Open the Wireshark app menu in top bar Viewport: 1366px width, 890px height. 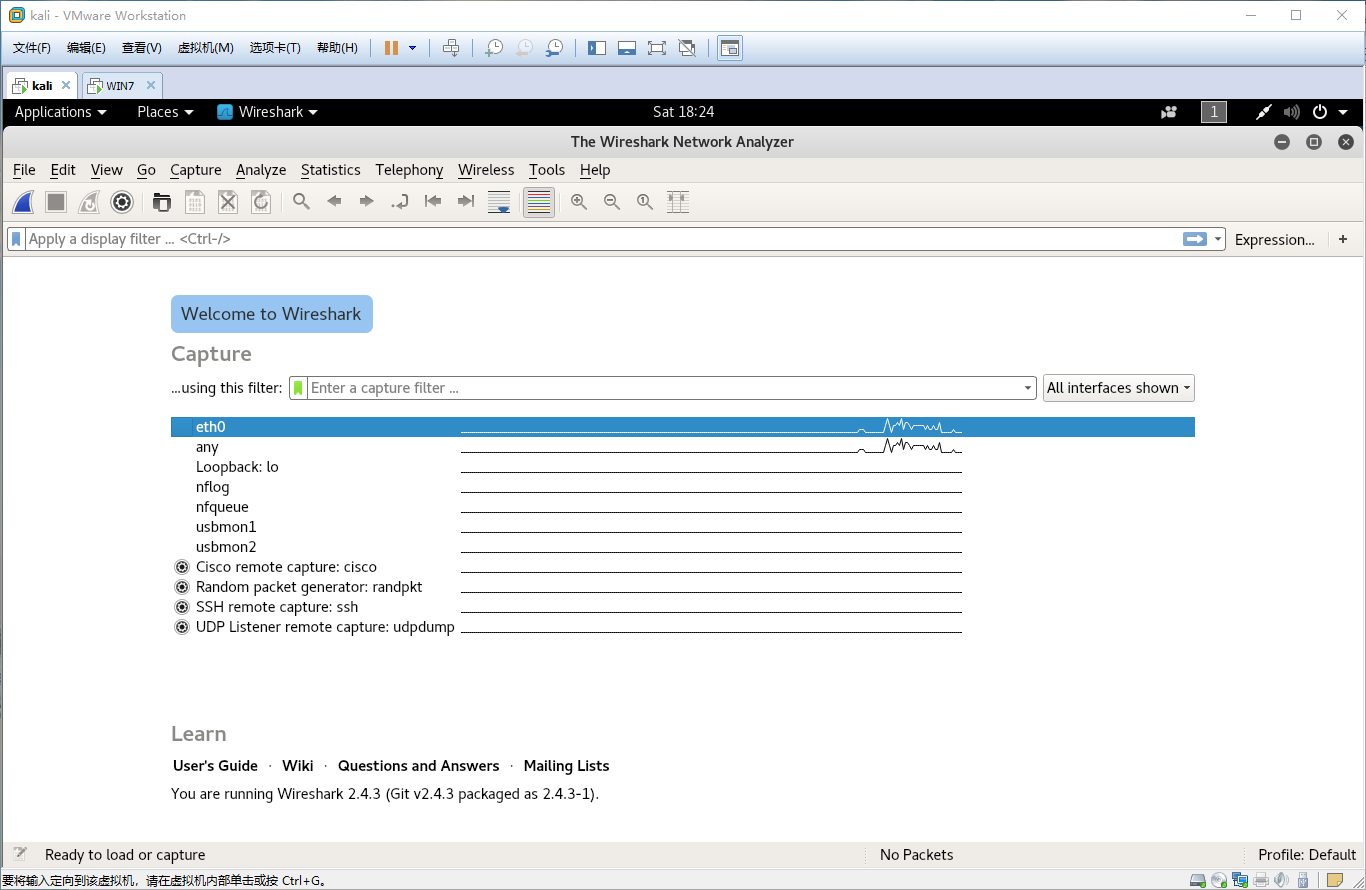(x=267, y=112)
